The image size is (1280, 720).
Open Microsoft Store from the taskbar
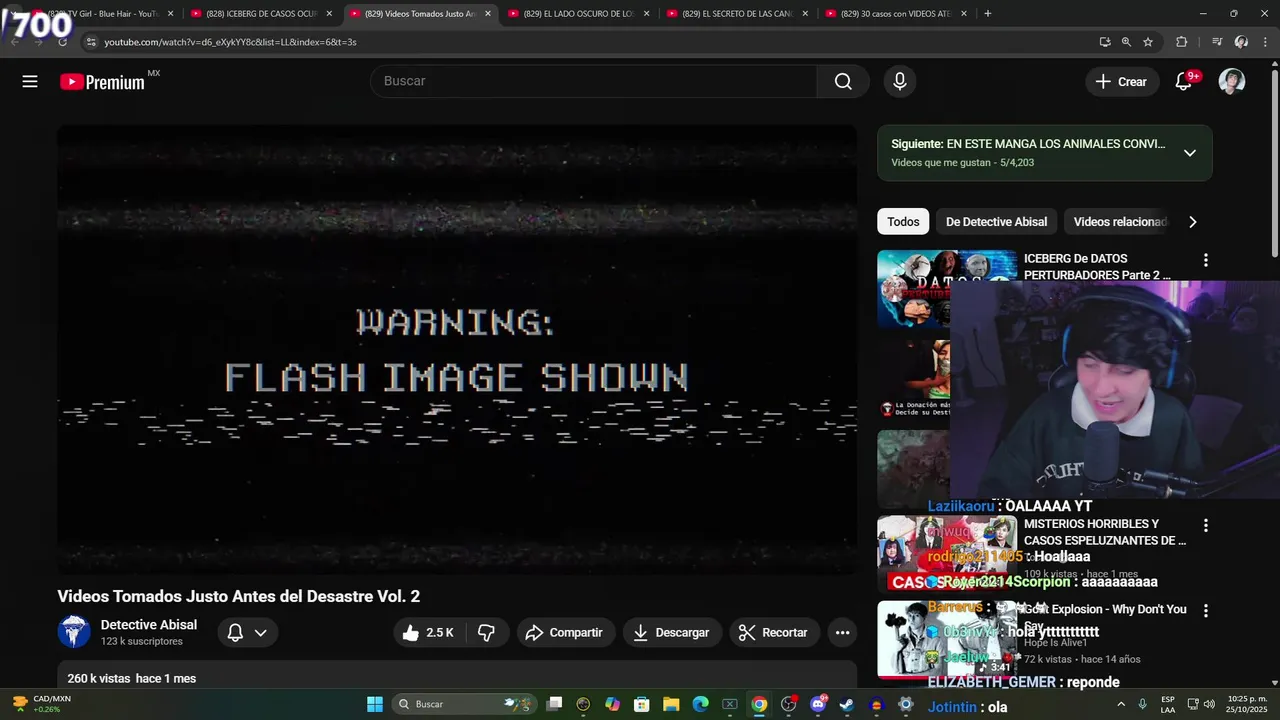642,704
